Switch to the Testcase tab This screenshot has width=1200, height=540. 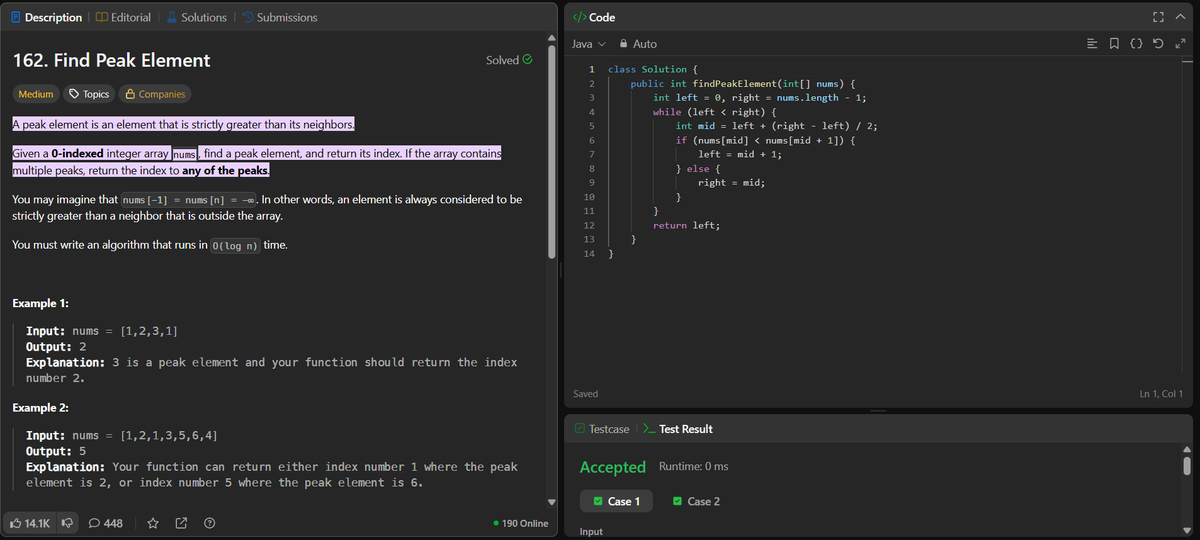[602, 429]
